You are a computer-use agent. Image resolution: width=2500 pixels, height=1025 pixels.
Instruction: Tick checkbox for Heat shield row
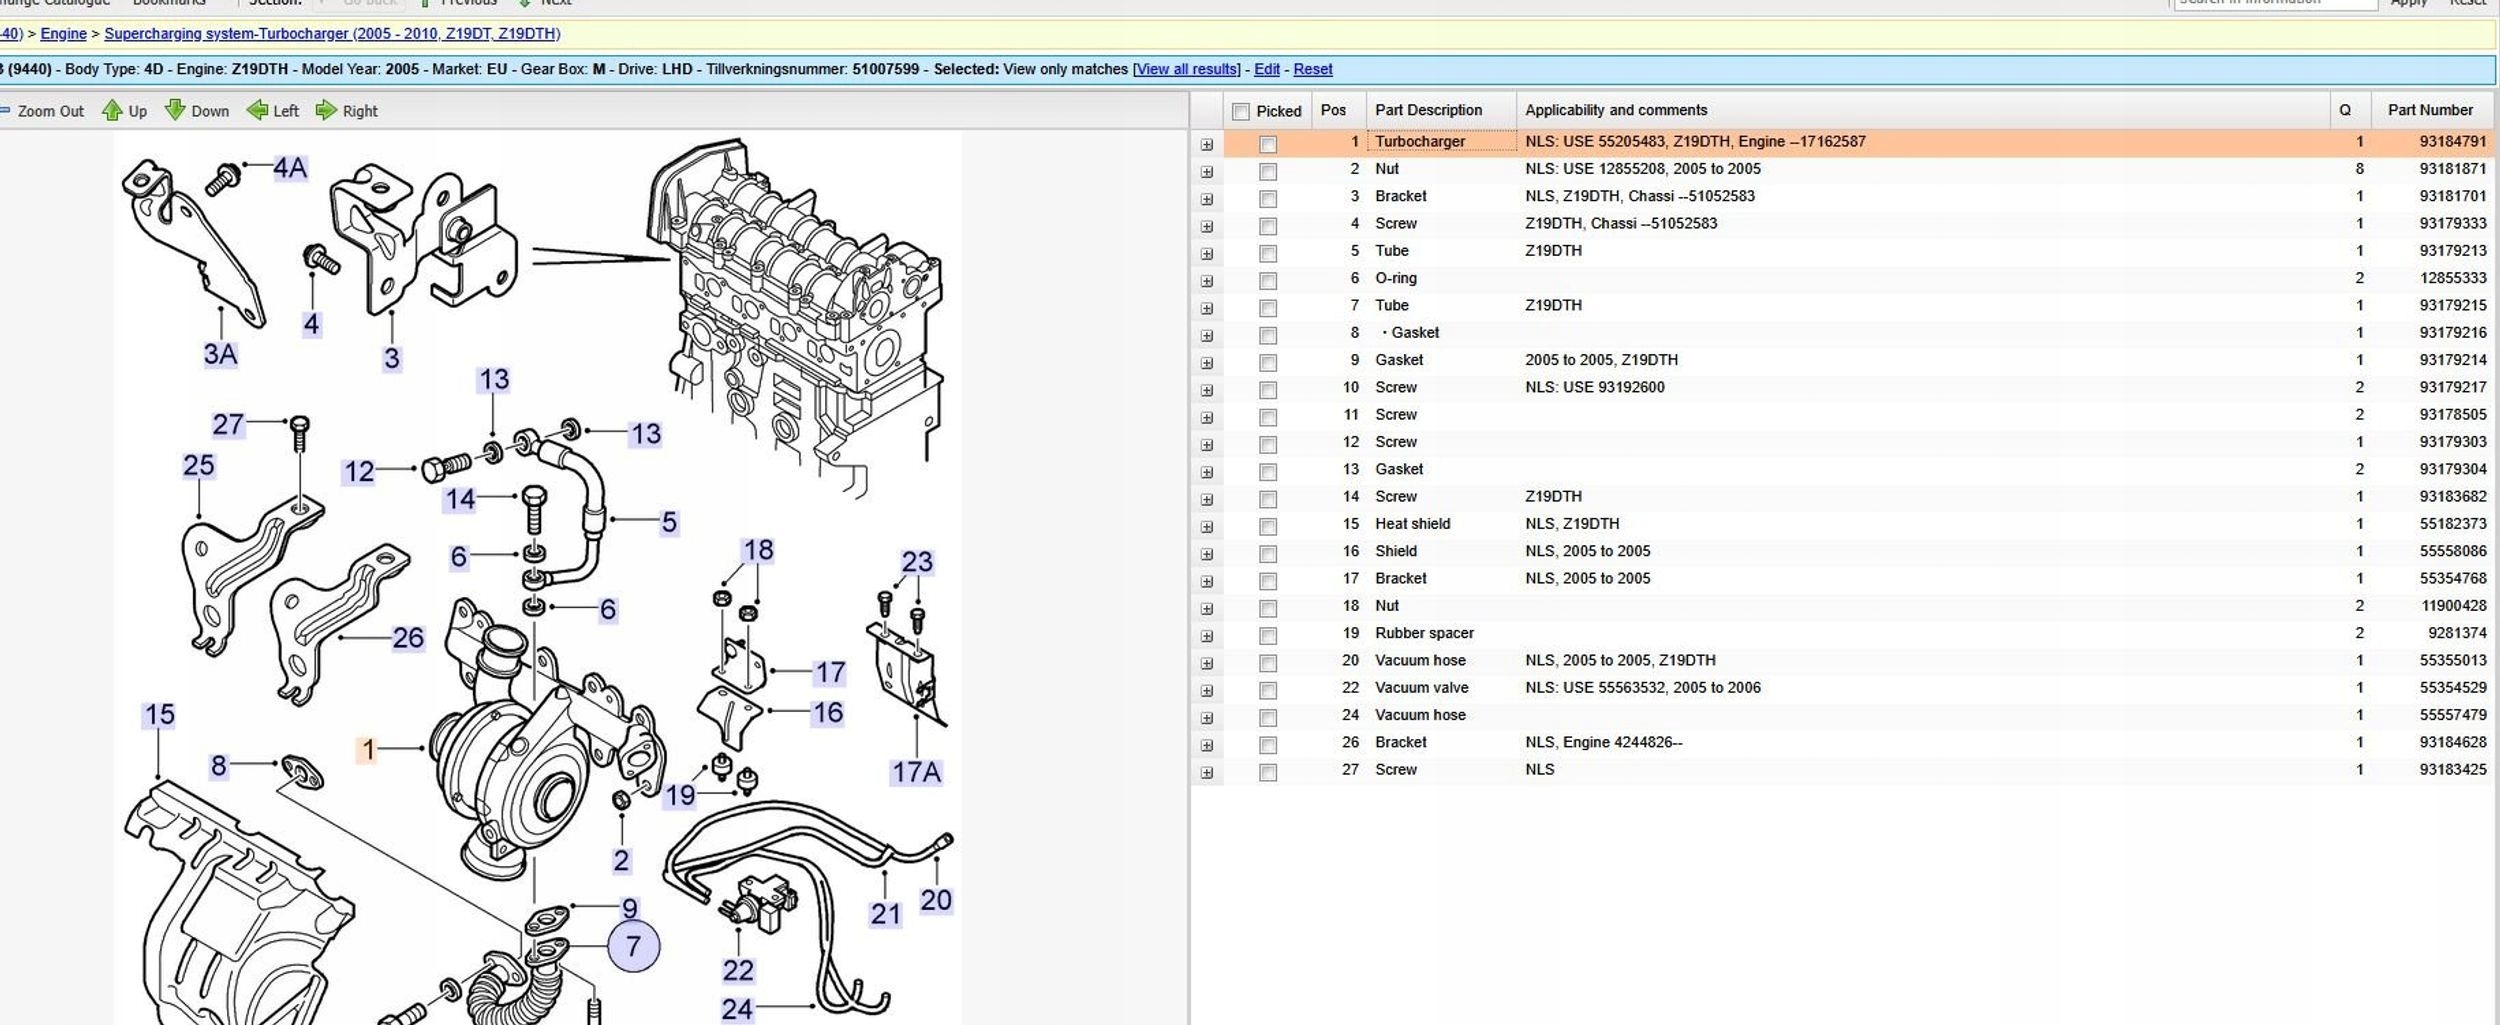click(1268, 526)
